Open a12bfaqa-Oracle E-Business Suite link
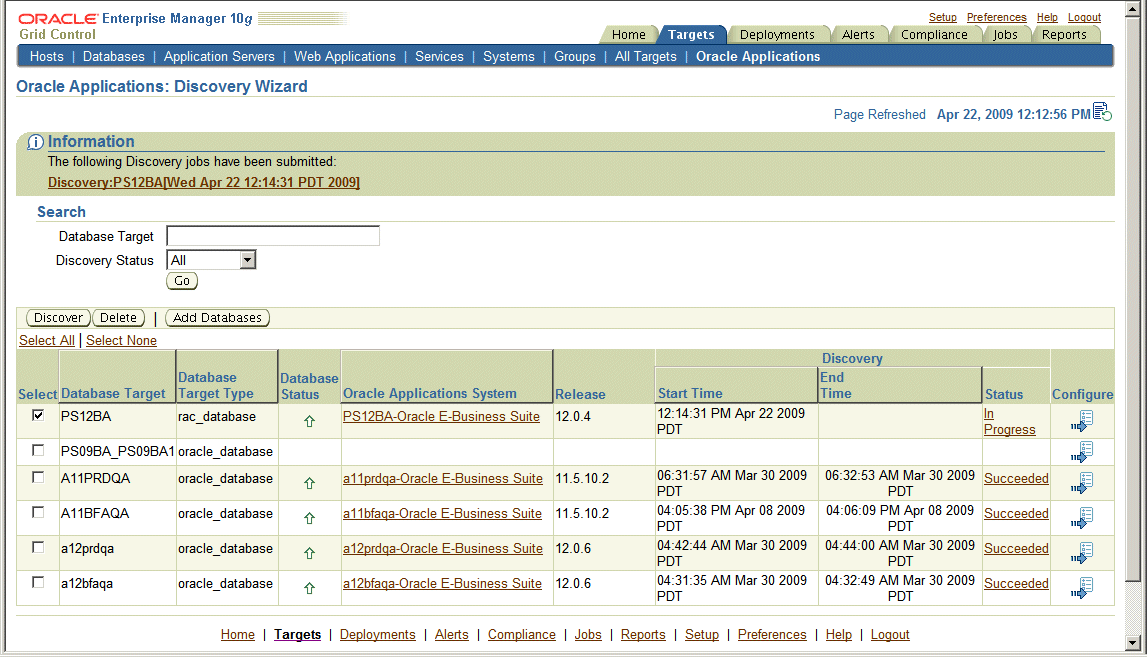Screen dimensions: 1147x657 point(442,584)
